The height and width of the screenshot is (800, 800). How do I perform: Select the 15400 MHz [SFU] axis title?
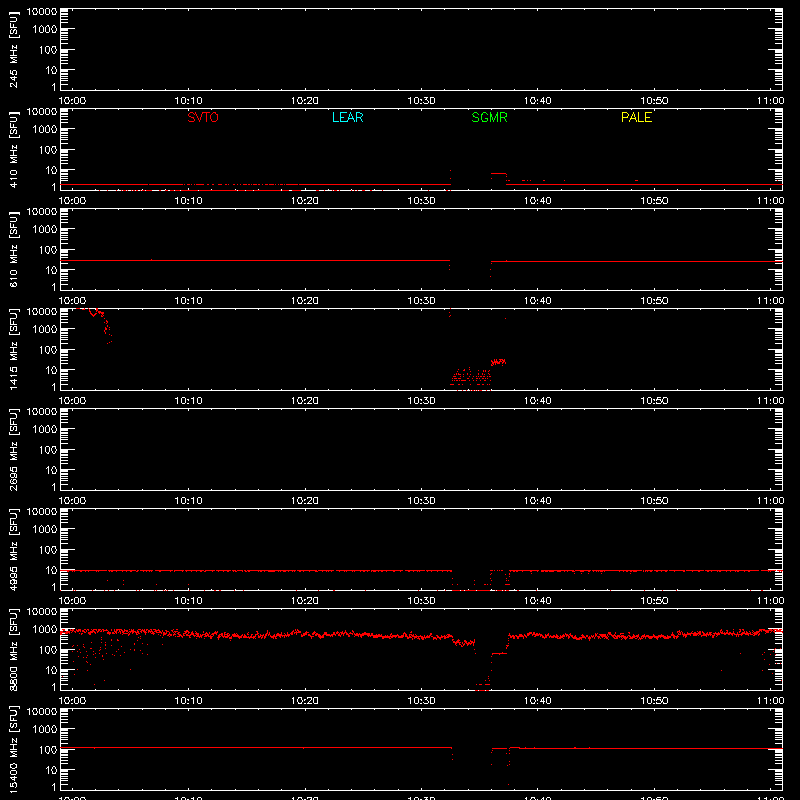pos(13,749)
